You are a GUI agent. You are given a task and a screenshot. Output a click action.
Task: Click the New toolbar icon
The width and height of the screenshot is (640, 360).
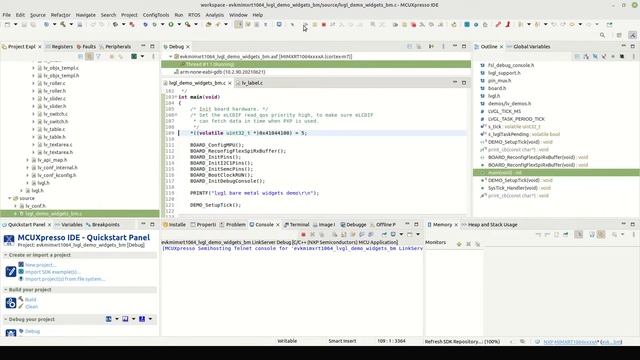7,24
